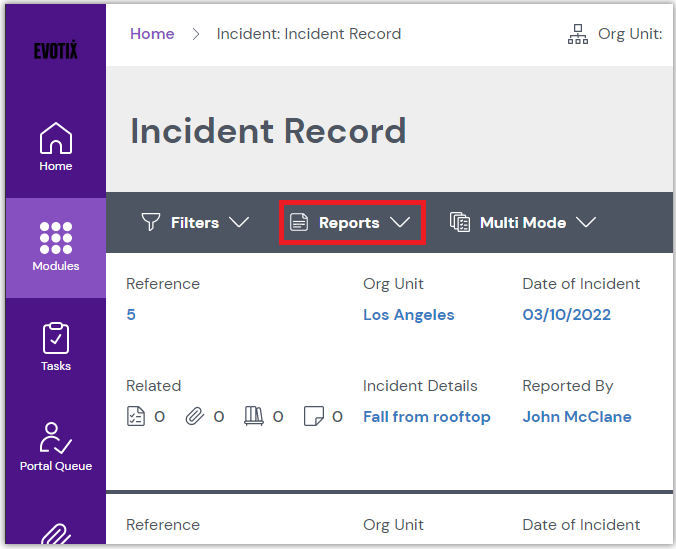Click the Evotix logo in sidebar
Screen dimensions: 676x549
(x=55, y=51)
